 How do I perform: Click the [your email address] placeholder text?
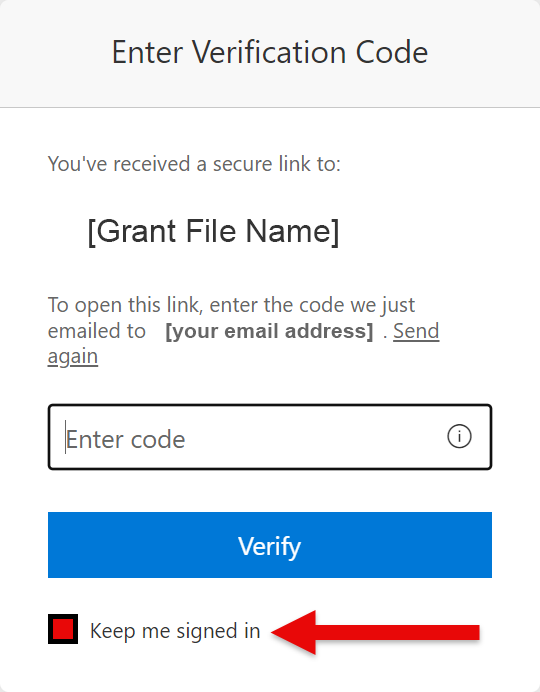pos(269,331)
